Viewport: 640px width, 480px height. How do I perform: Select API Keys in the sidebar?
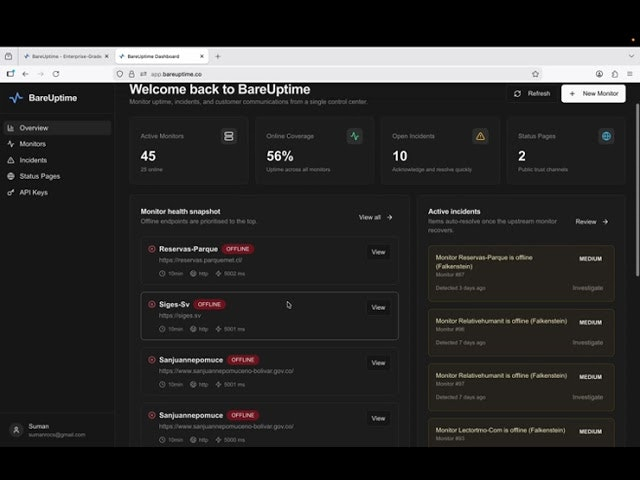[x=33, y=192]
